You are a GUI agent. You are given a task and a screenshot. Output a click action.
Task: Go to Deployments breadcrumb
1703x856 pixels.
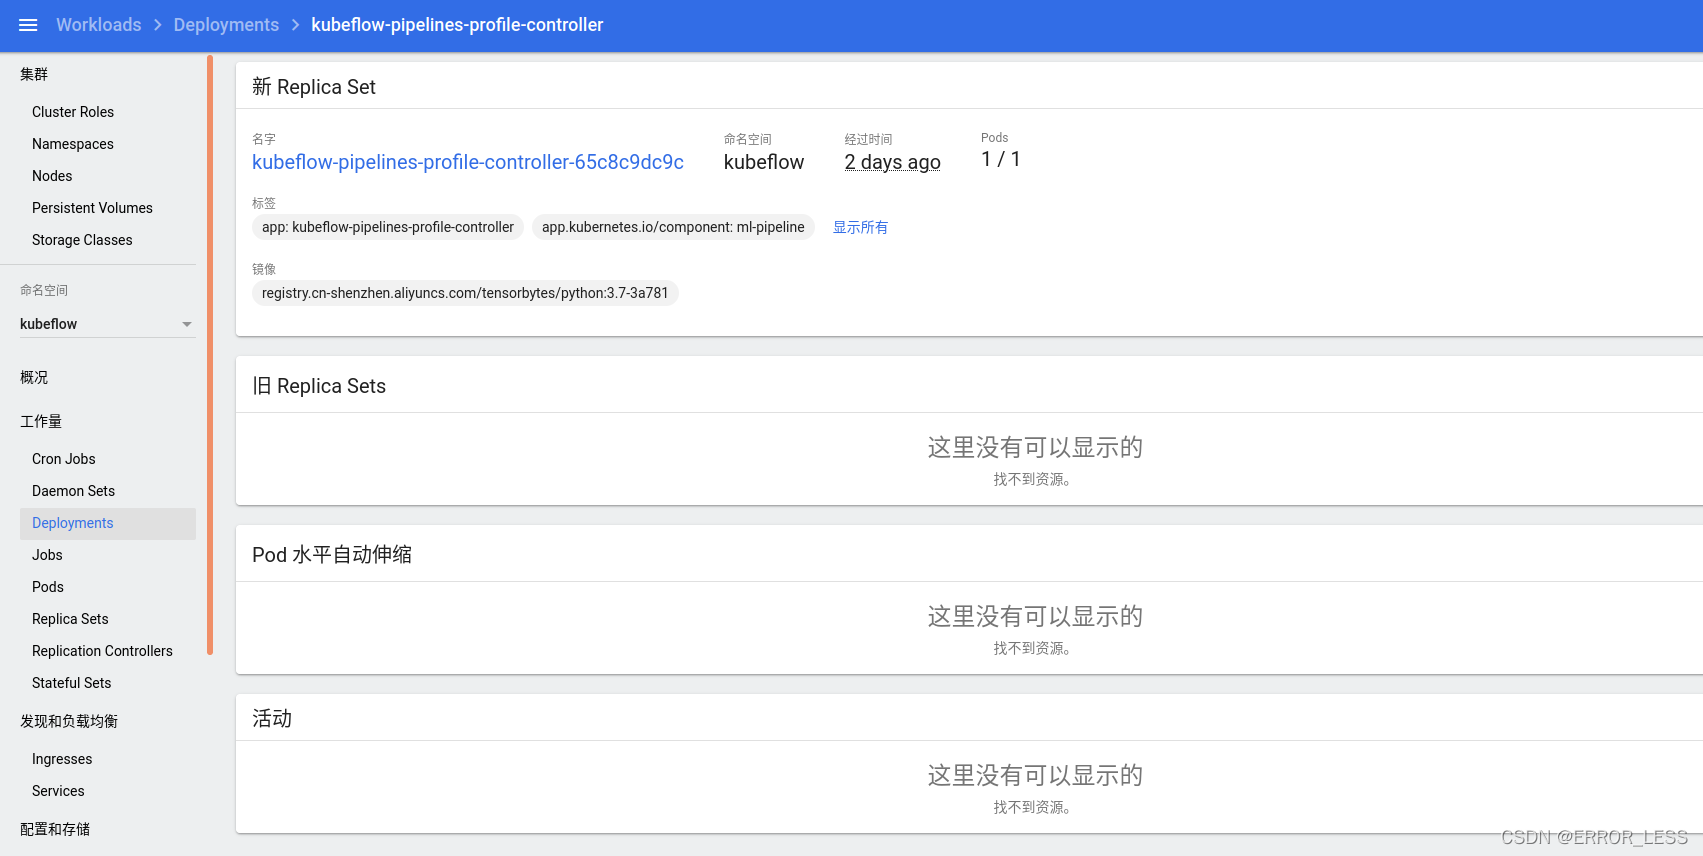point(226,25)
